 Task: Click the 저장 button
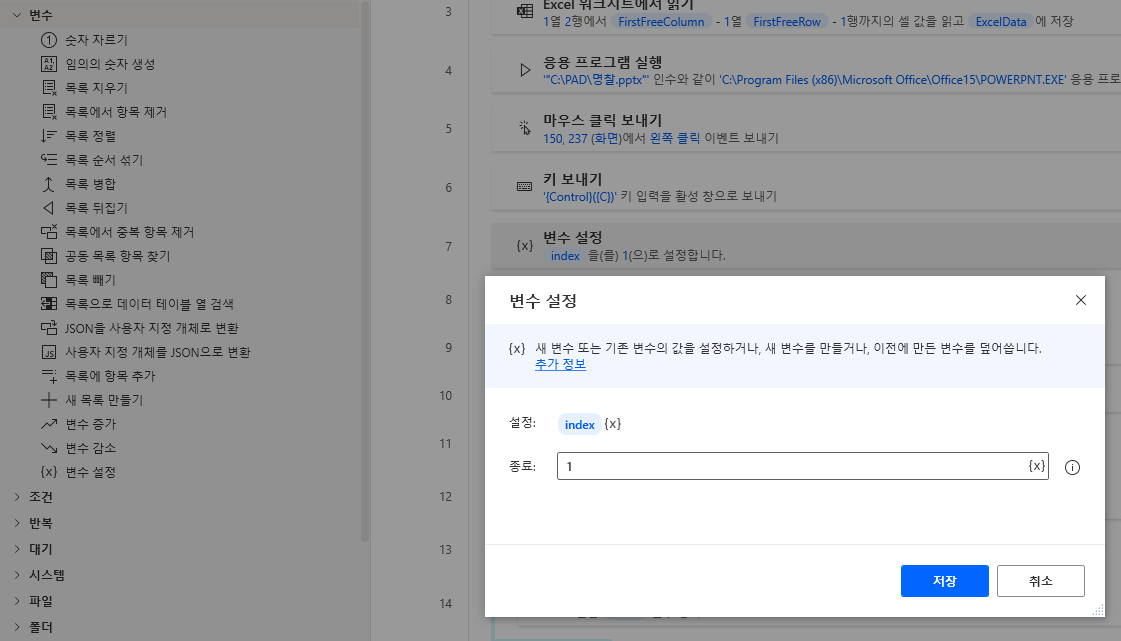tap(944, 581)
